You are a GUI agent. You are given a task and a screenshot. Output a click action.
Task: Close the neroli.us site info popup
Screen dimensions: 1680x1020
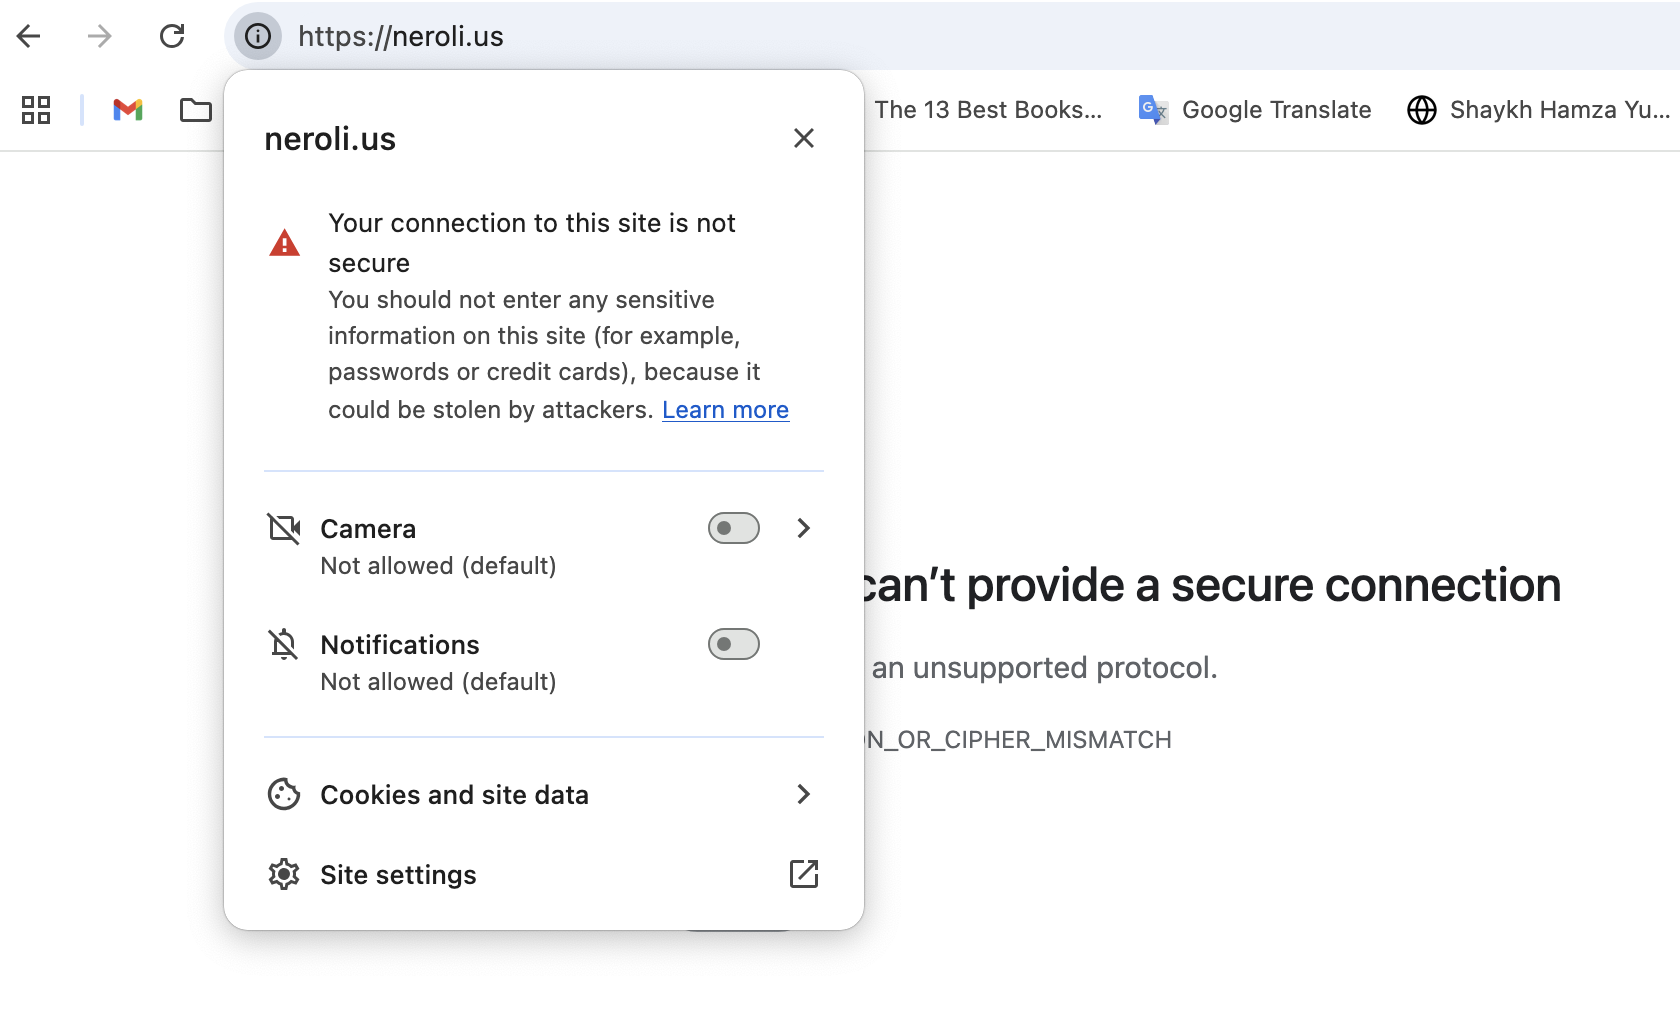pos(804,138)
